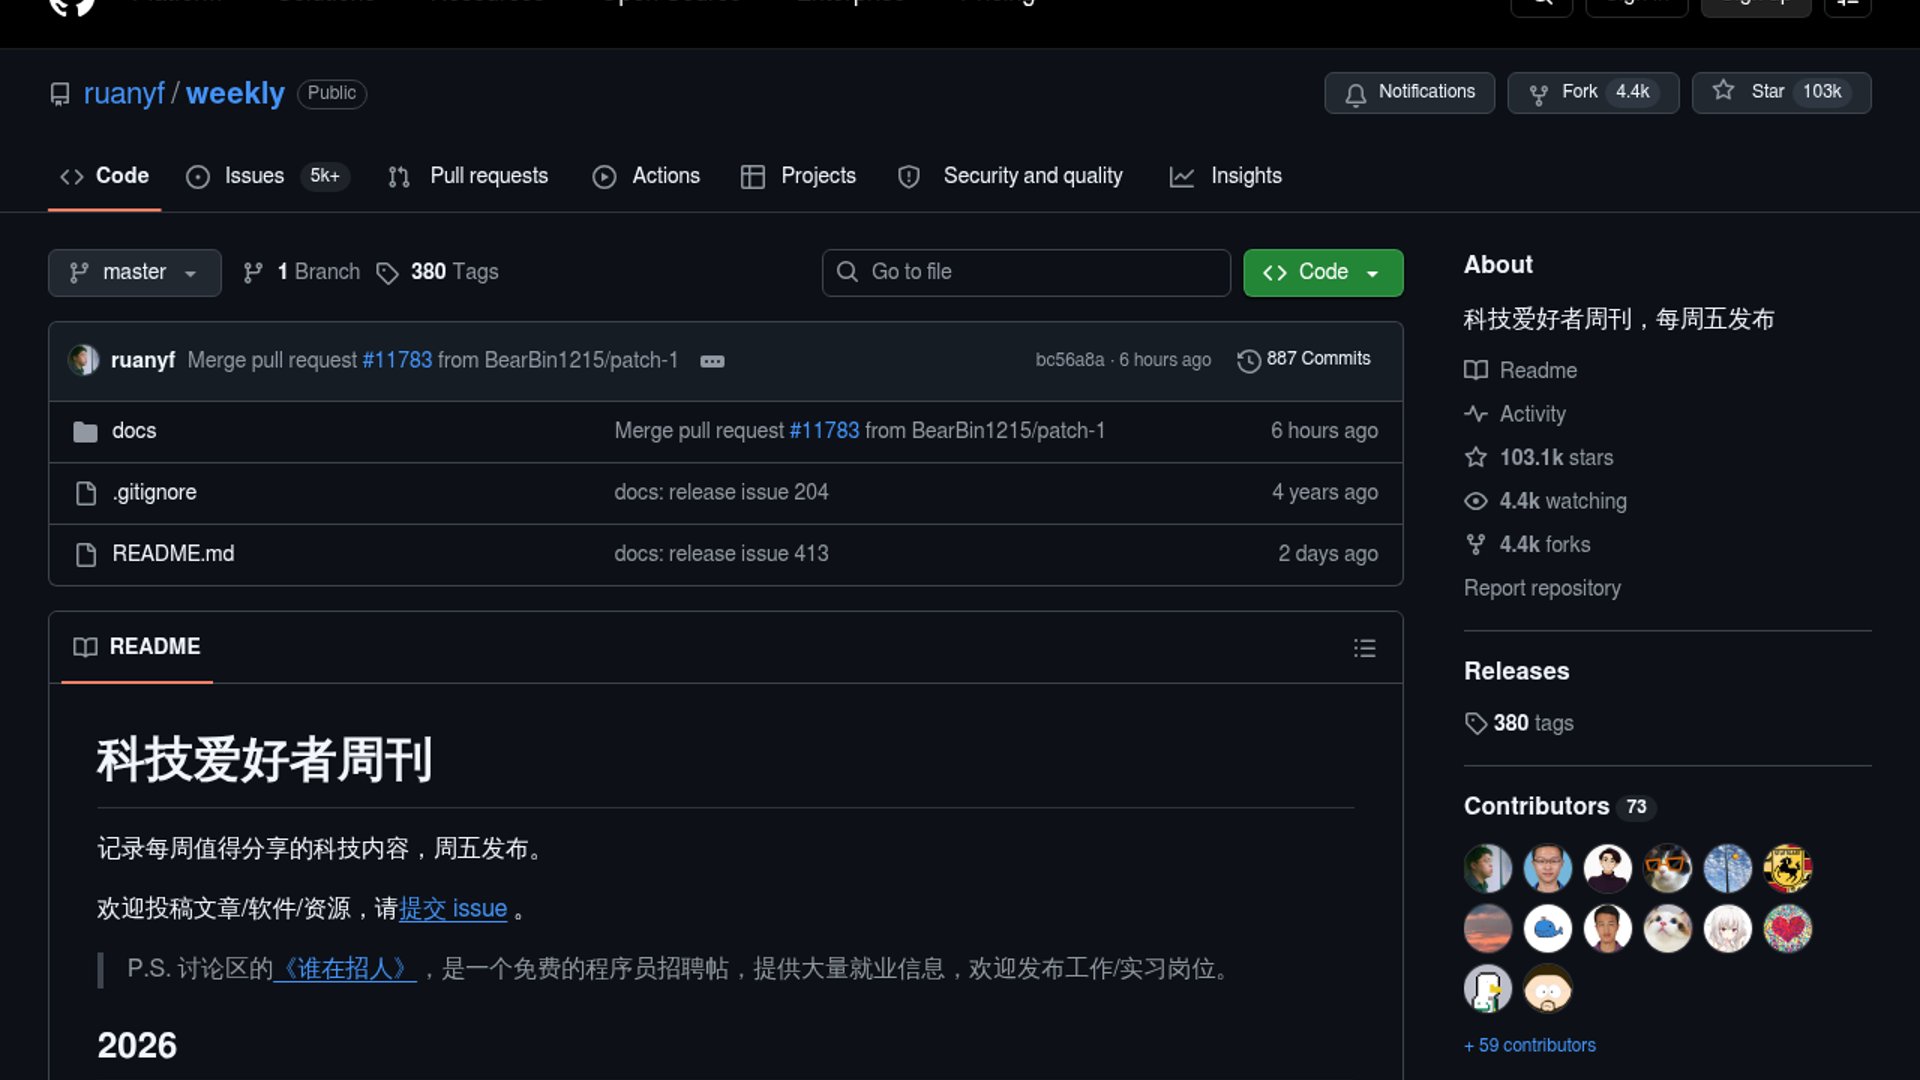Image resolution: width=1920 pixels, height=1080 pixels.
Task: Click the Insights graph icon
Action: (1181, 177)
